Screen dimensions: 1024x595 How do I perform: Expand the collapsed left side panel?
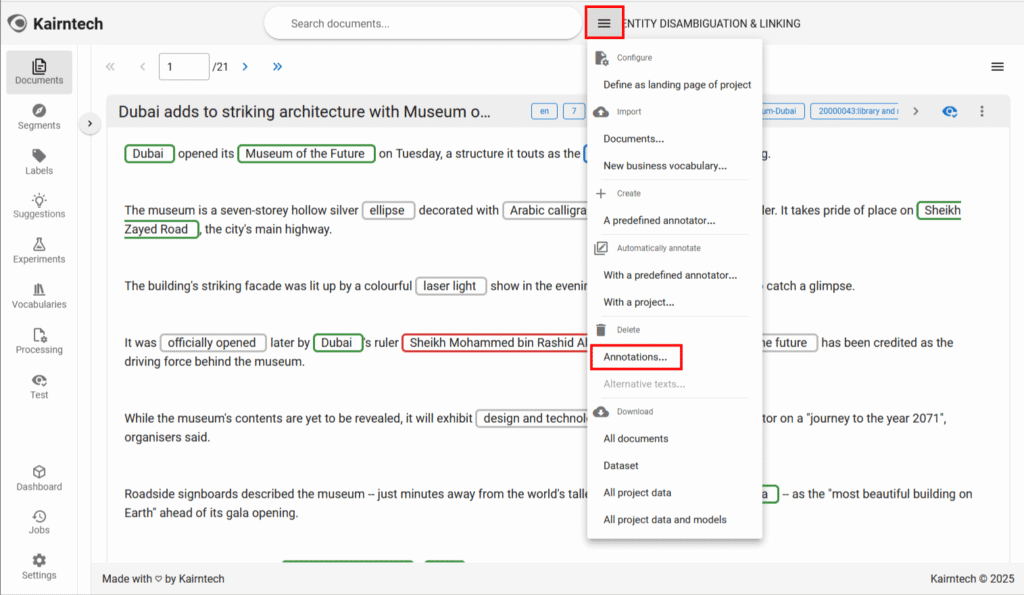tap(89, 123)
